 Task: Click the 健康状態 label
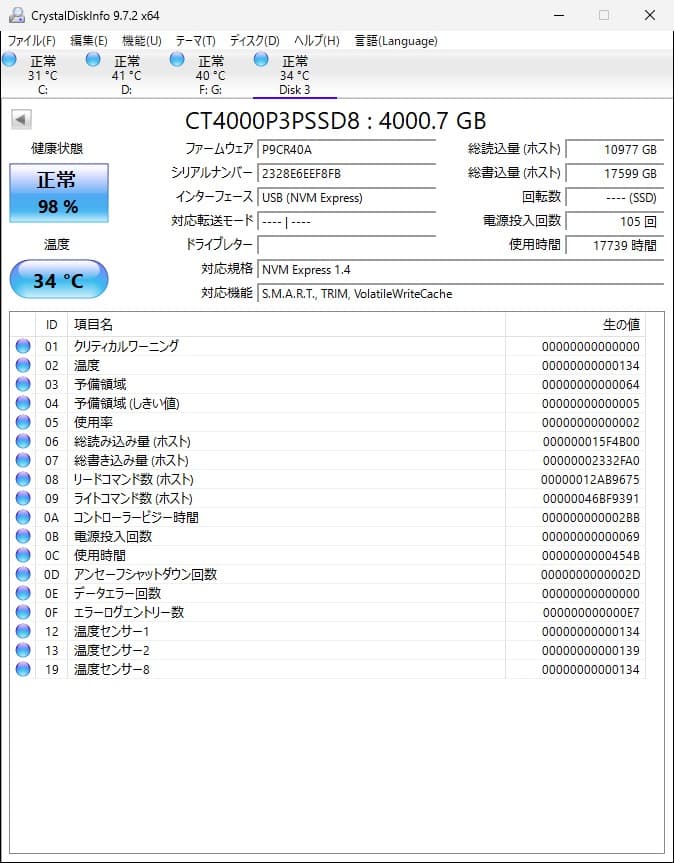57,149
